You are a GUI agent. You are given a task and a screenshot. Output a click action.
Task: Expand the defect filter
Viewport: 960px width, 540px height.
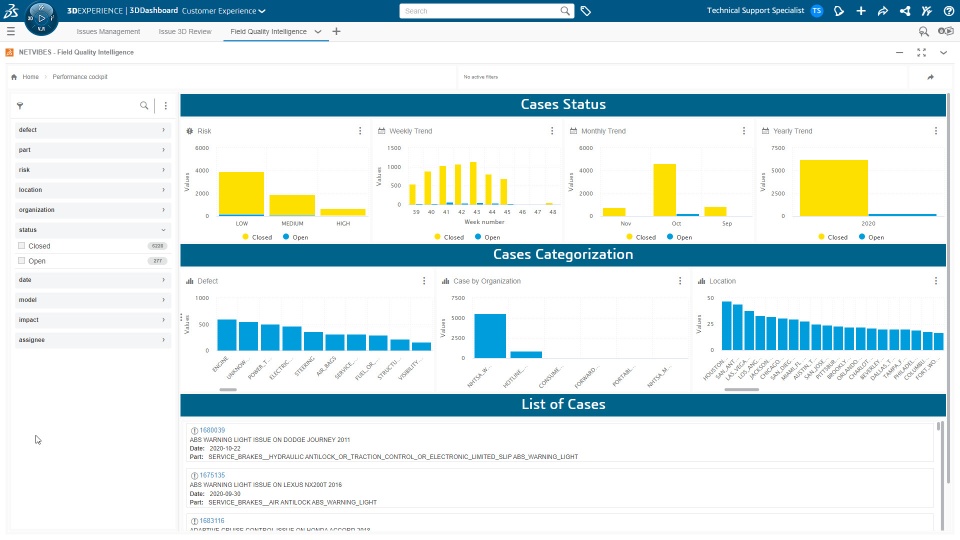[x=92, y=130]
